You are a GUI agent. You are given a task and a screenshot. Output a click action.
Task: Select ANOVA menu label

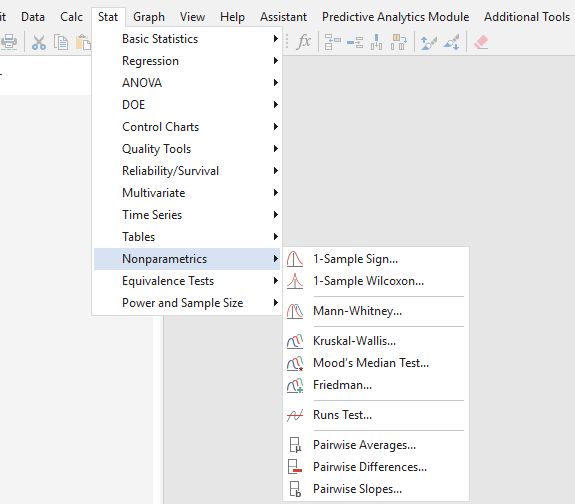tap(142, 83)
